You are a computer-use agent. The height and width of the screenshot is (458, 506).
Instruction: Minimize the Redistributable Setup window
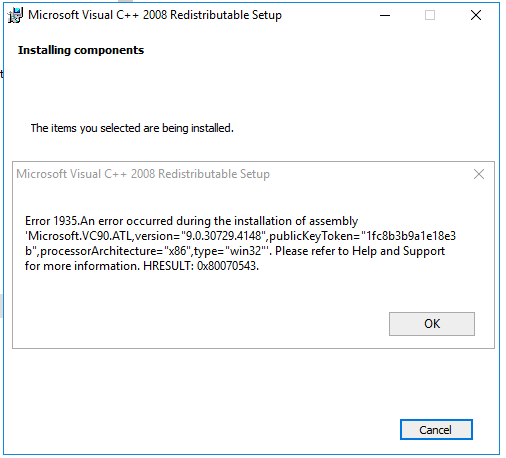(x=385, y=15)
